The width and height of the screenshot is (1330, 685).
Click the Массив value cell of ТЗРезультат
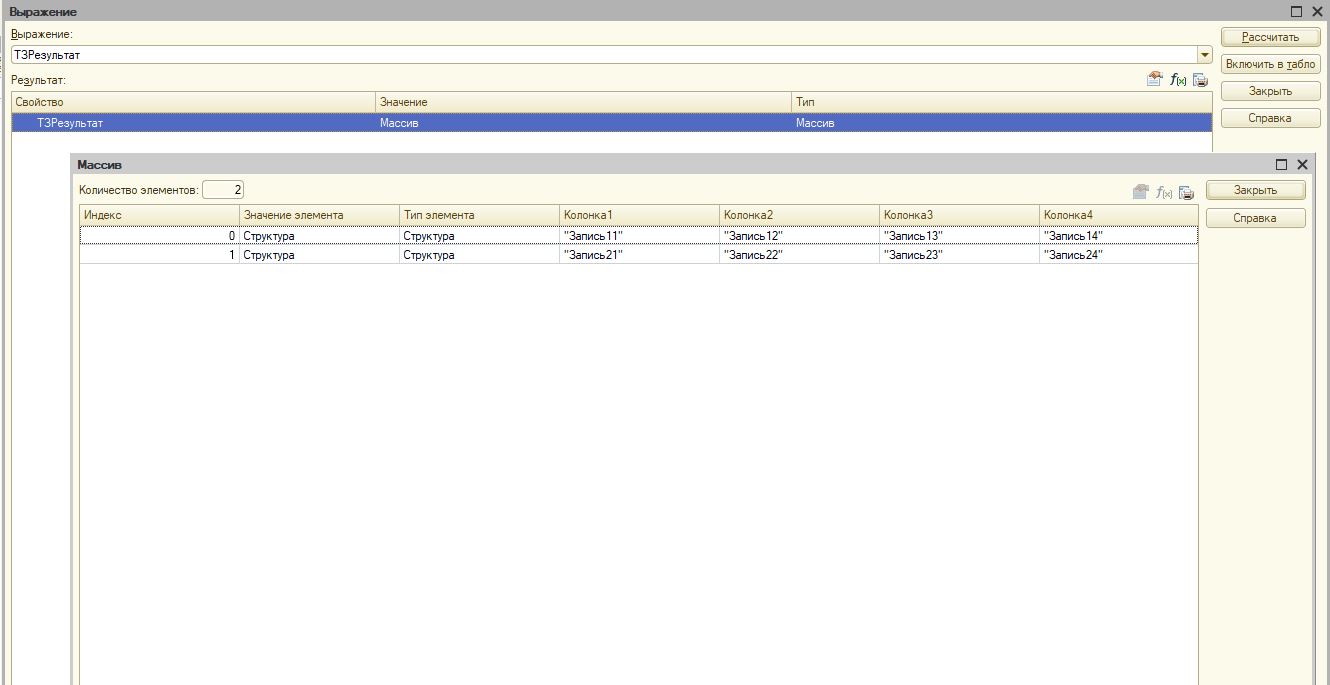pos(583,123)
